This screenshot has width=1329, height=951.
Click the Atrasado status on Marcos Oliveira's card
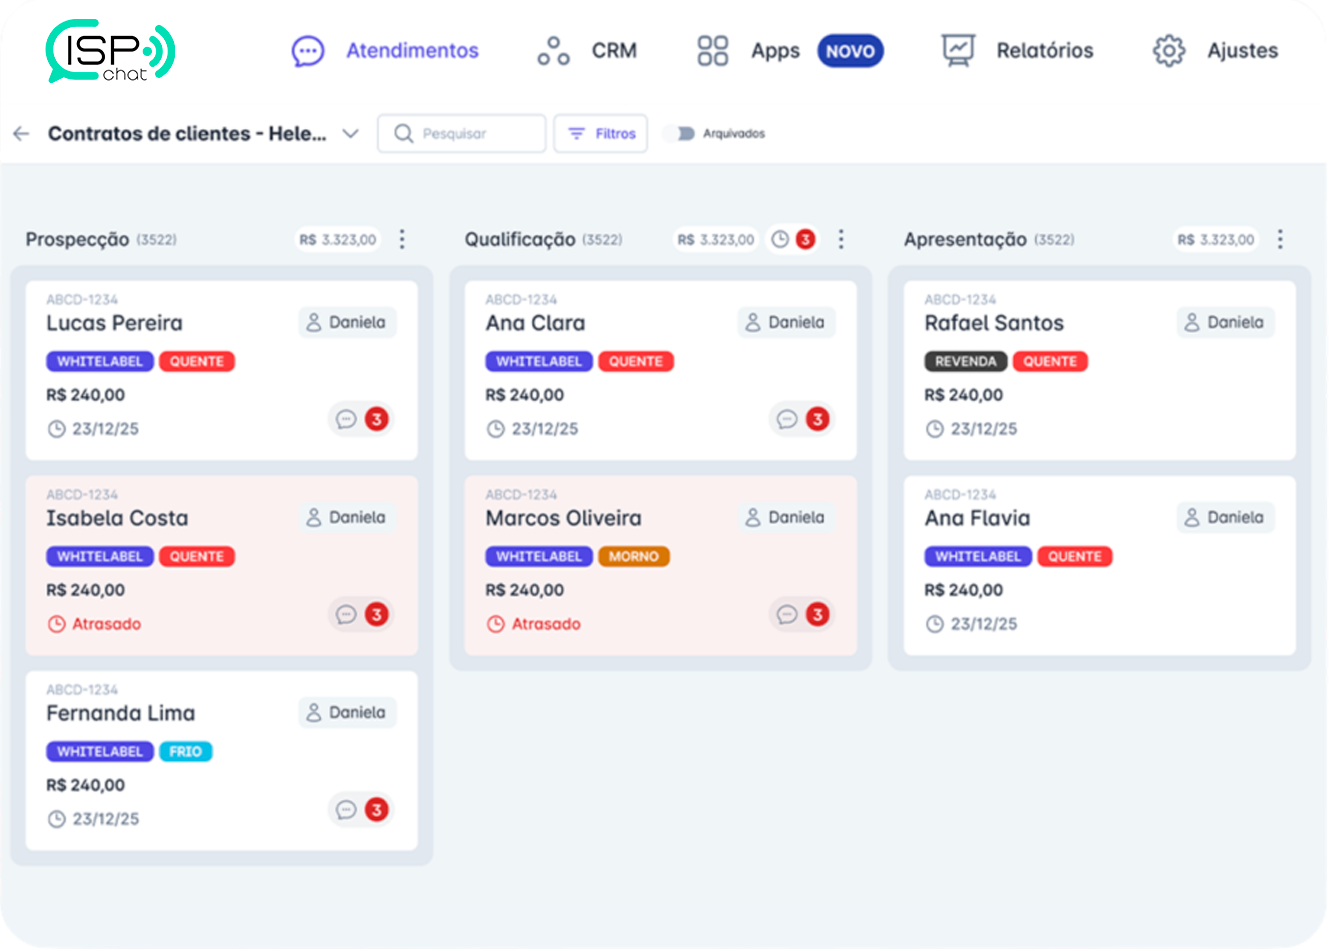pyautogui.click(x=533, y=624)
